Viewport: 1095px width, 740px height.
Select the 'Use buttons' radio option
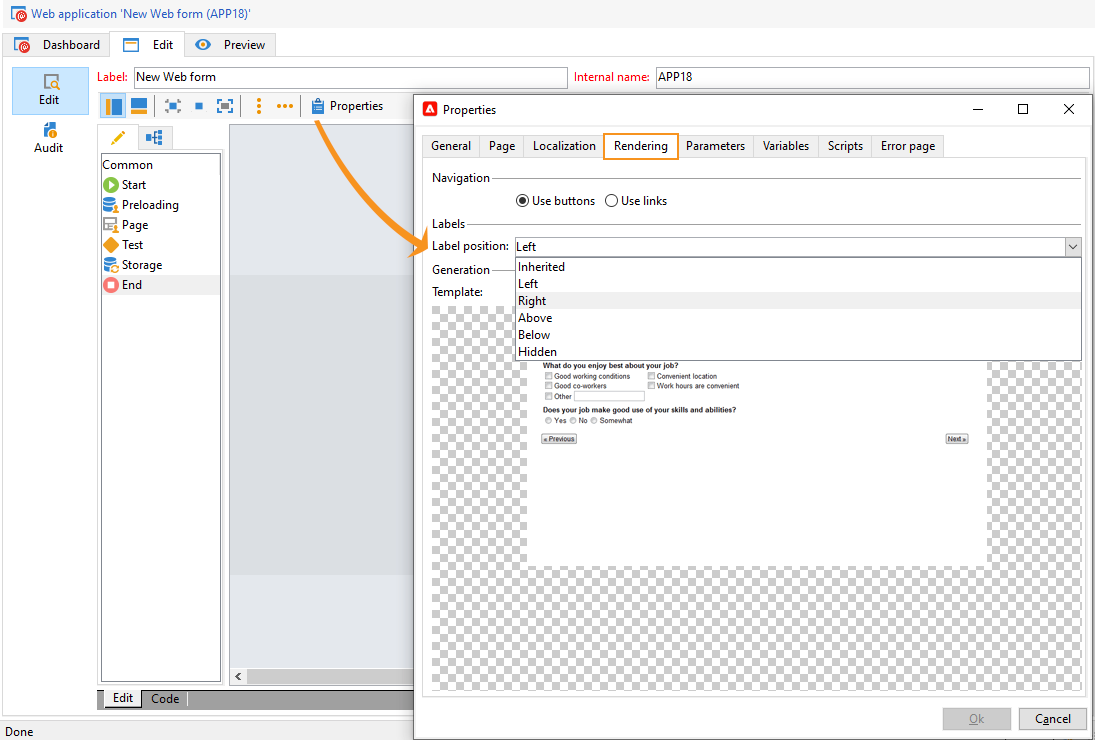523,201
